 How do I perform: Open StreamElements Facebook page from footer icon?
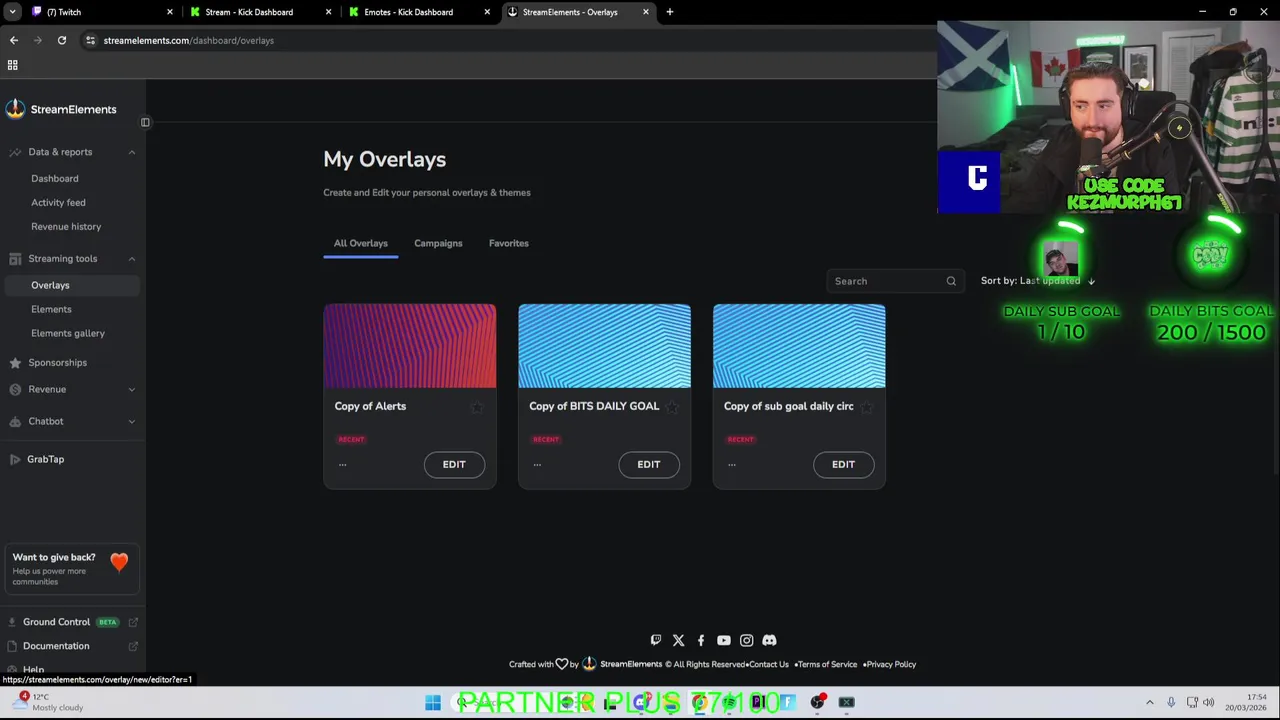[701, 640]
